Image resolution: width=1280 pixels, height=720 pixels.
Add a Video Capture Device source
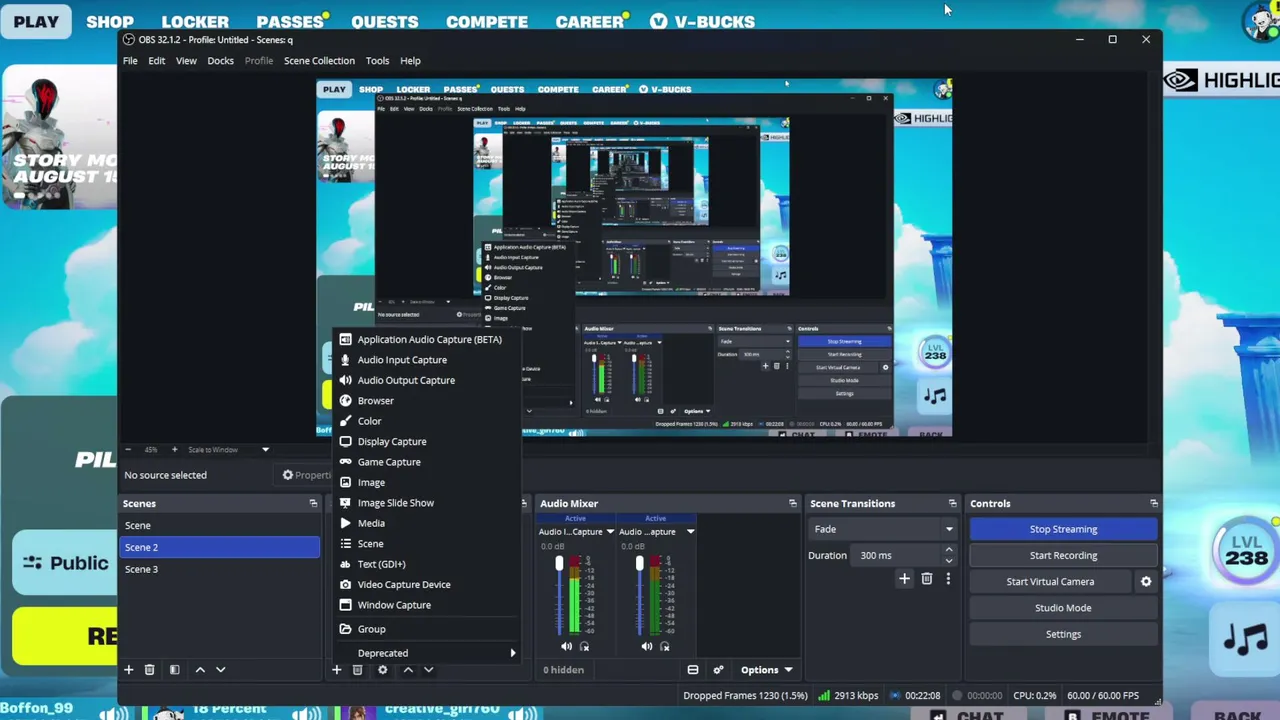point(428,585)
